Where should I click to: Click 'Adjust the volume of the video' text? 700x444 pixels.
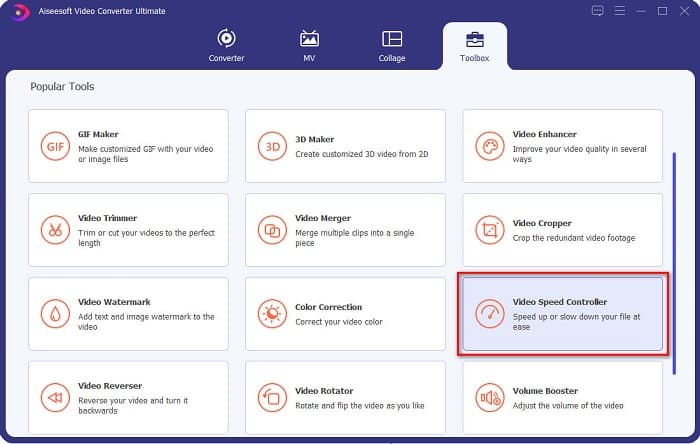click(x=568, y=406)
